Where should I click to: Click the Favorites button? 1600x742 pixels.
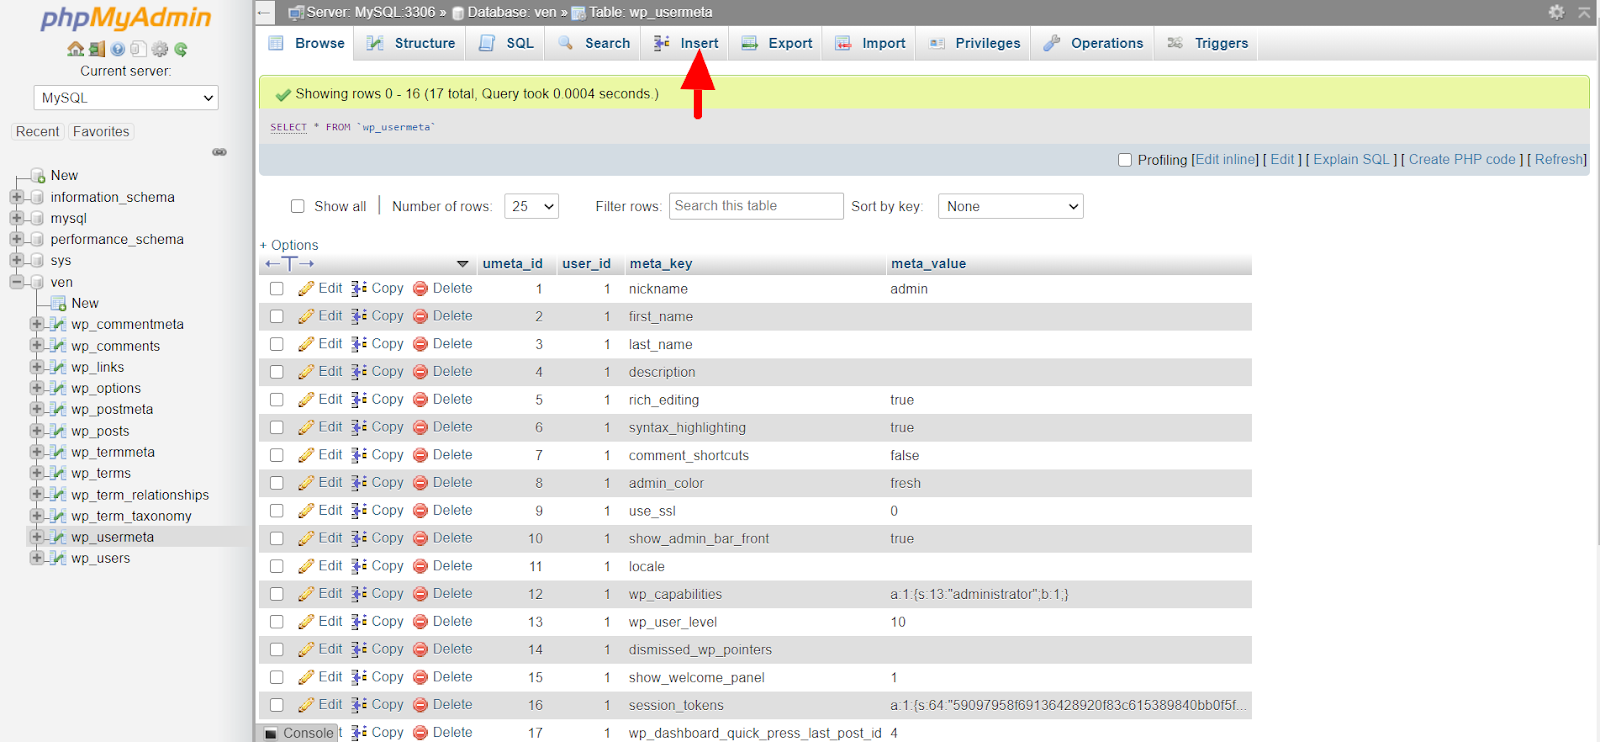click(101, 131)
